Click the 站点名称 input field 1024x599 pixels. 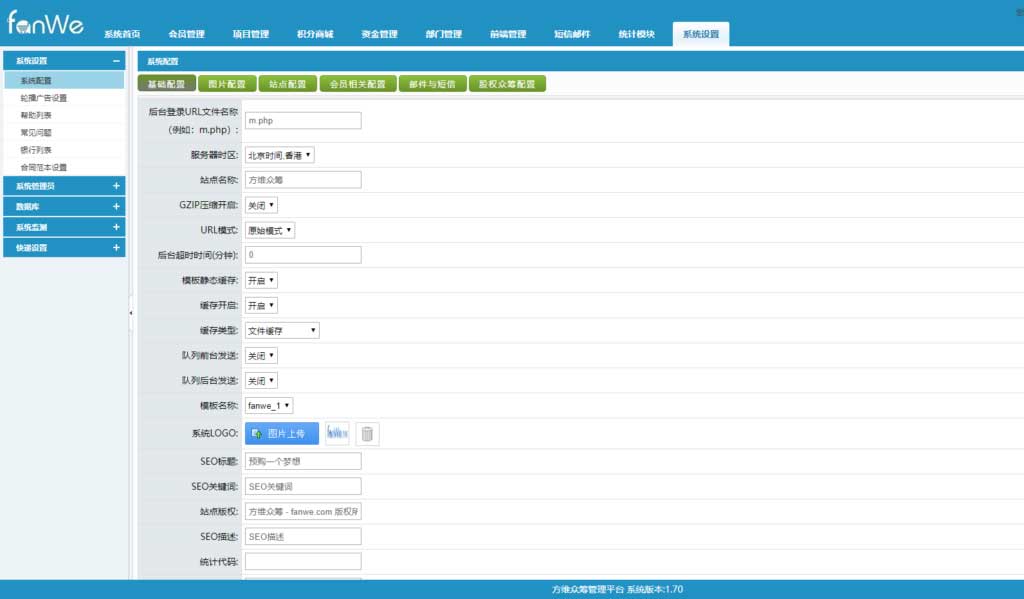[x=303, y=180]
